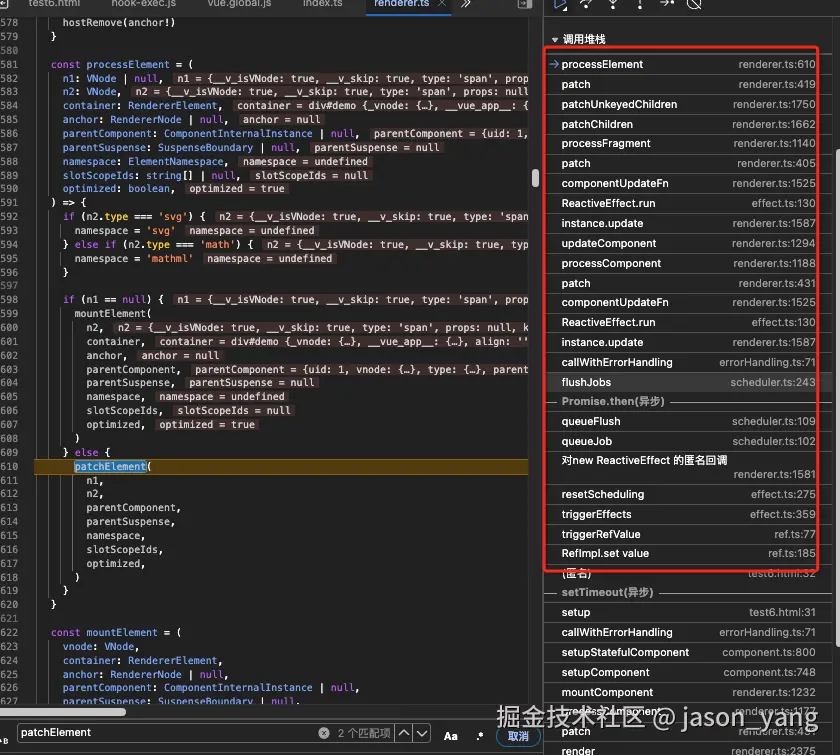The width and height of the screenshot is (840, 755).
Task: Click const mountElement declaration on line 622
Action: tap(116, 633)
